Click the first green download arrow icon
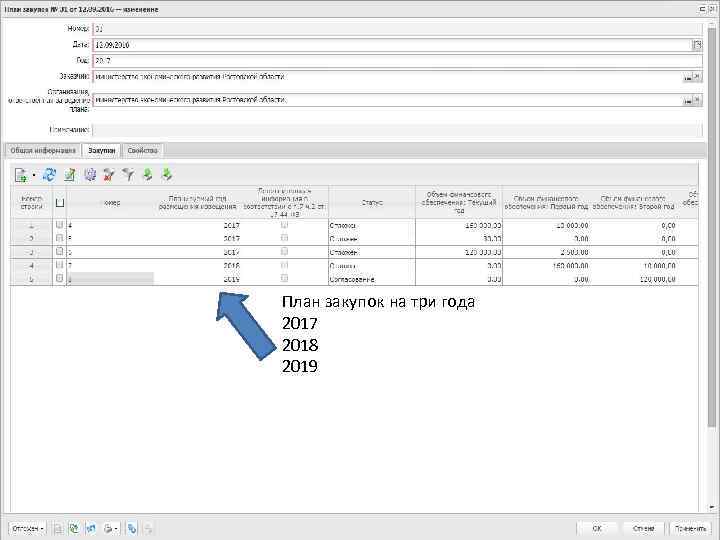 [148, 174]
